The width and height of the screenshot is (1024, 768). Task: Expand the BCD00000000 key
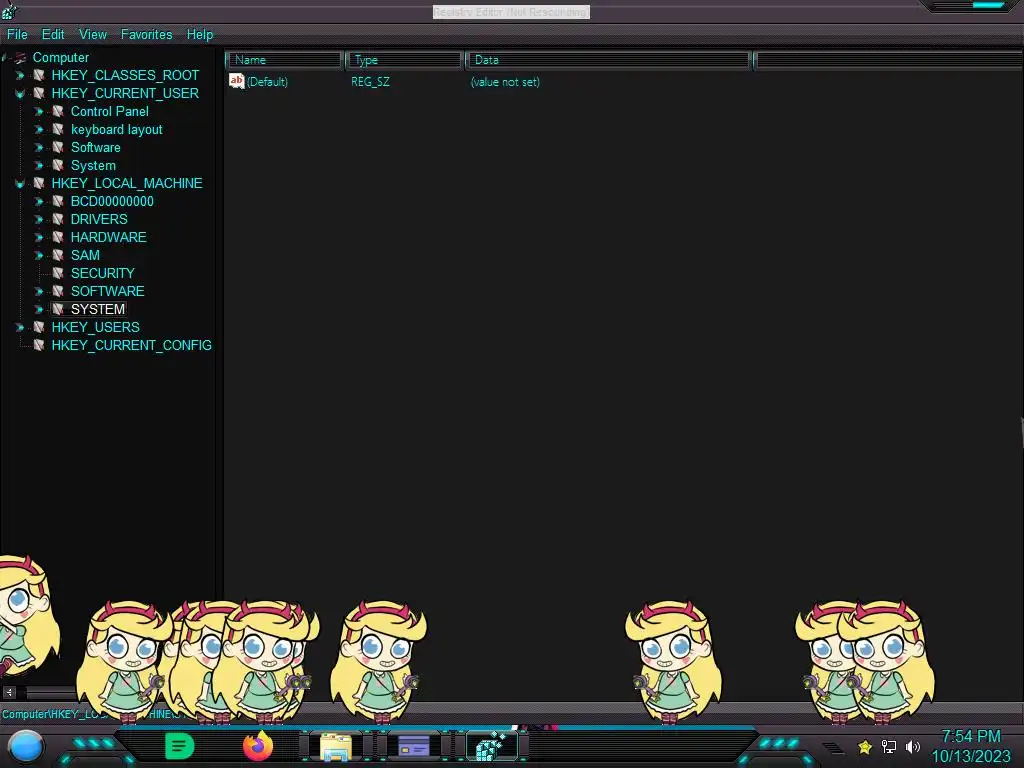click(x=39, y=201)
